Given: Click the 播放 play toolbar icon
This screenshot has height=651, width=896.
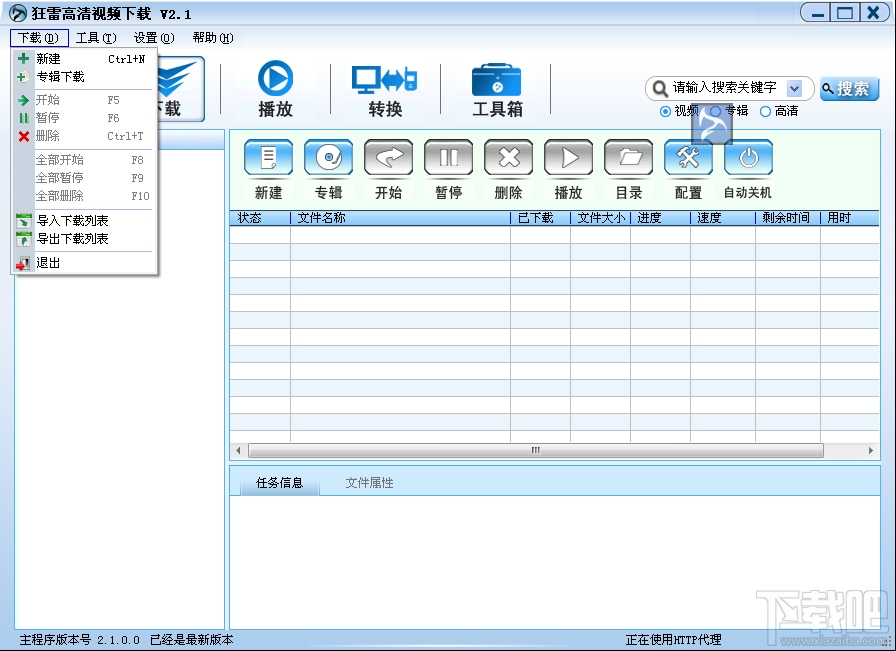Looking at the screenshot, I should click(569, 157).
